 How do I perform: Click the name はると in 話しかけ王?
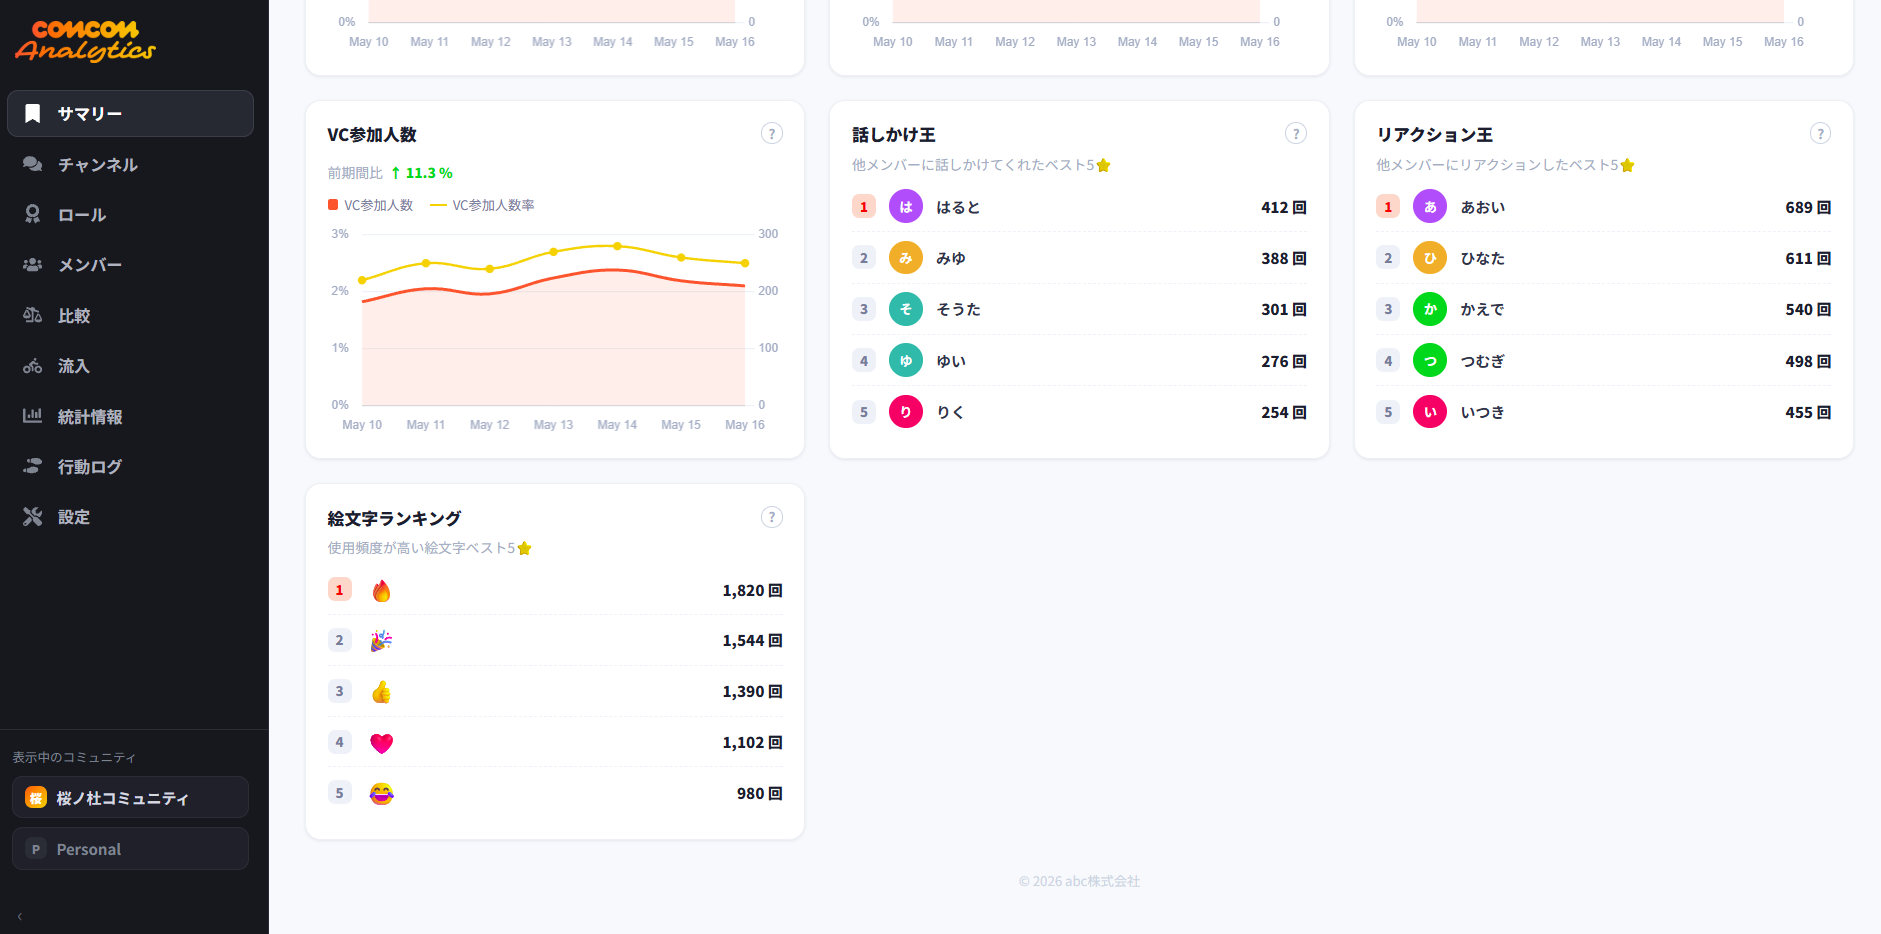pyautogui.click(x=958, y=207)
